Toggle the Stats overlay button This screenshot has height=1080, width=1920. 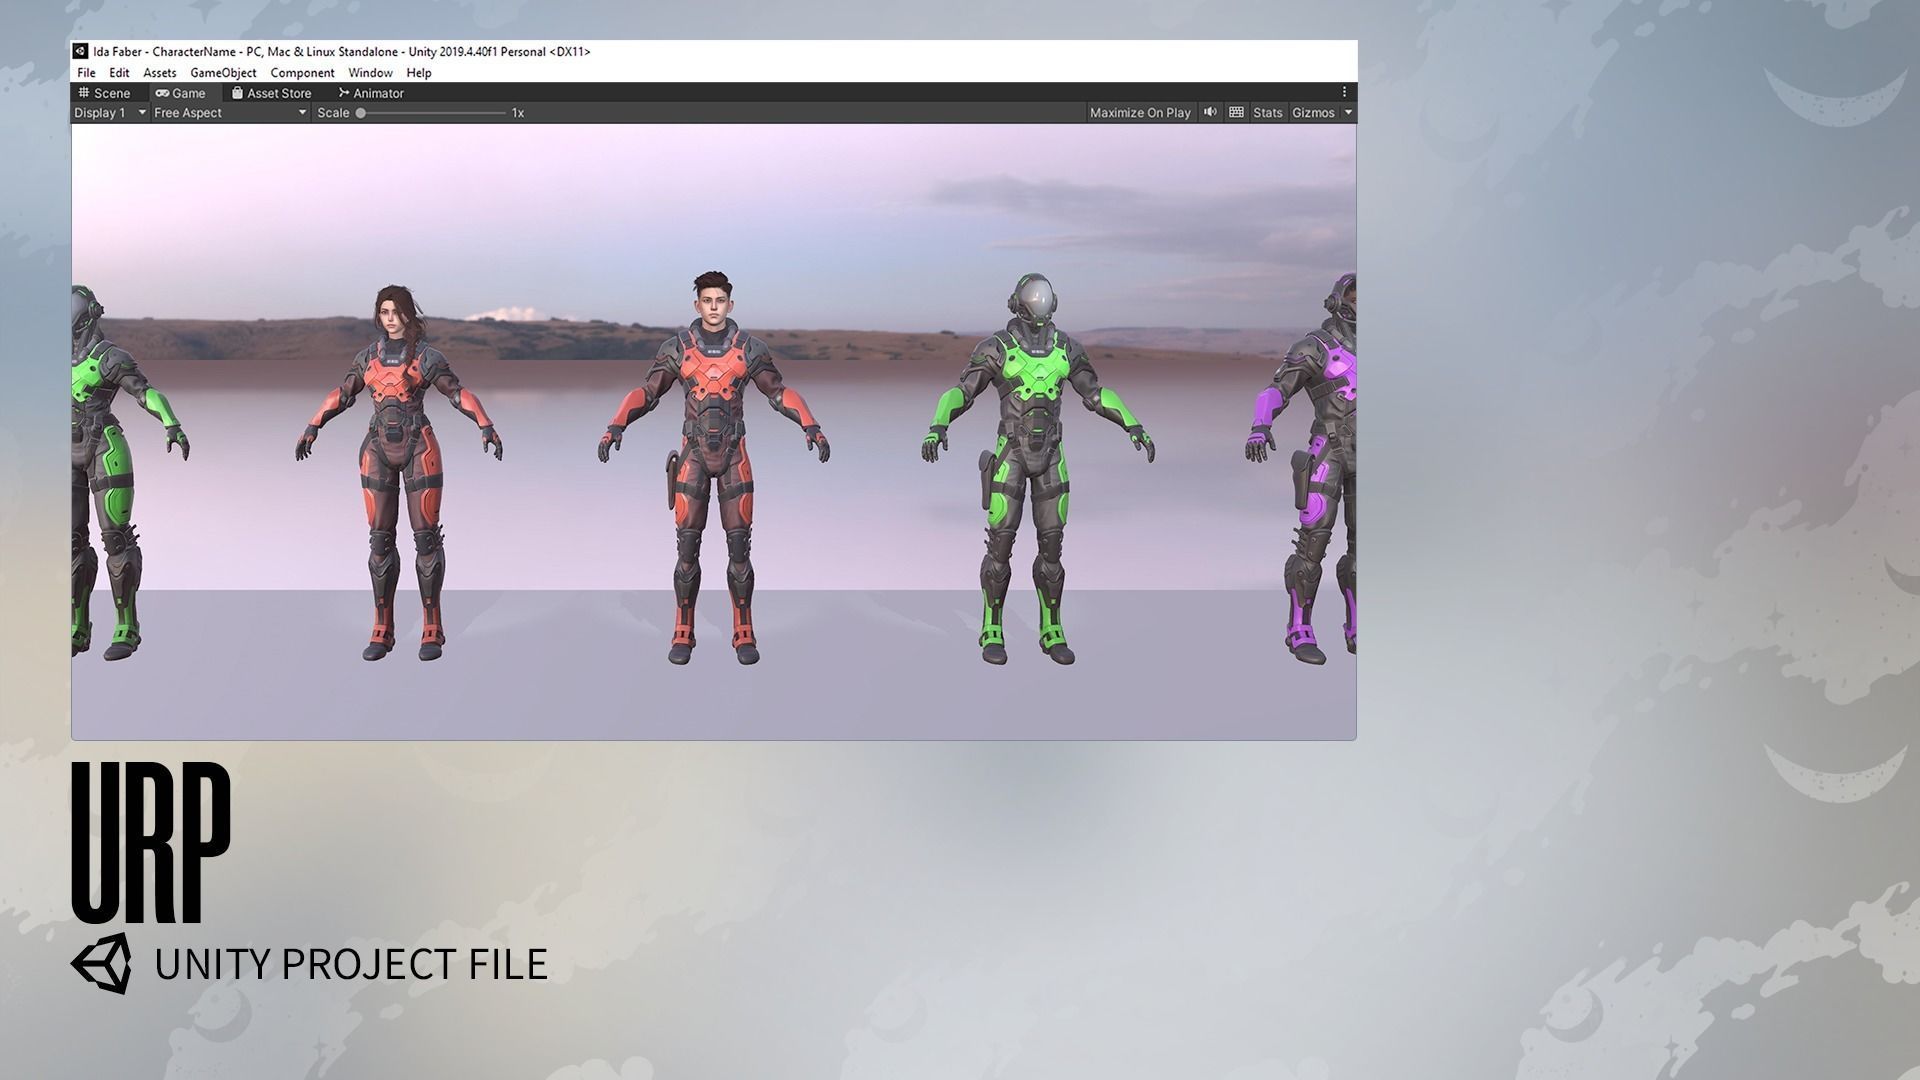click(1267, 113)
